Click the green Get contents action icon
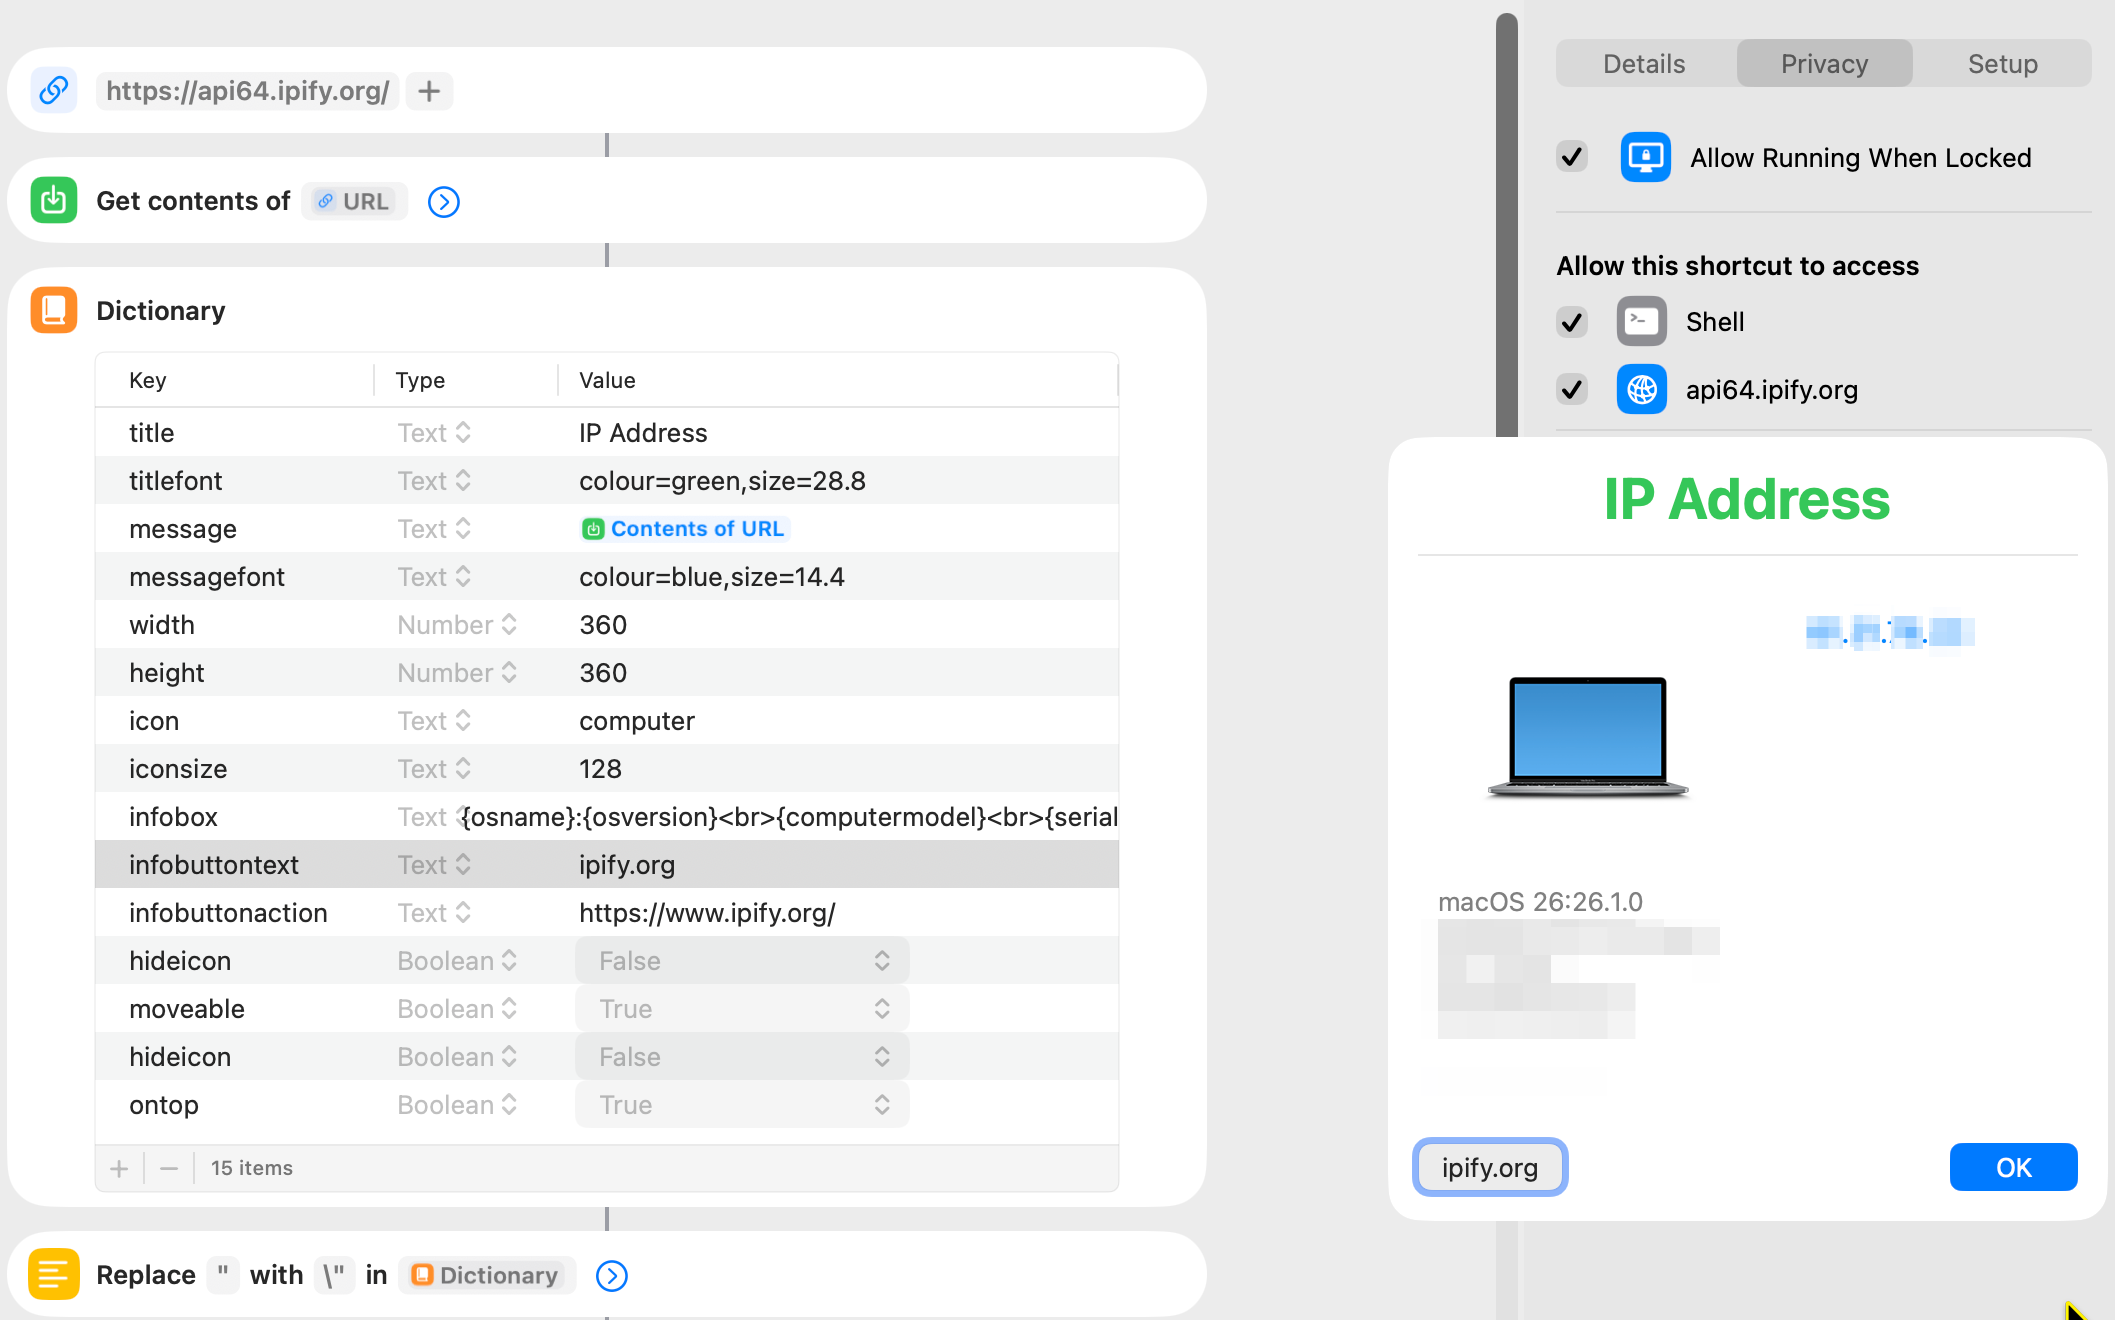The image size is (2115, 1320). click(x=54, y=201)
